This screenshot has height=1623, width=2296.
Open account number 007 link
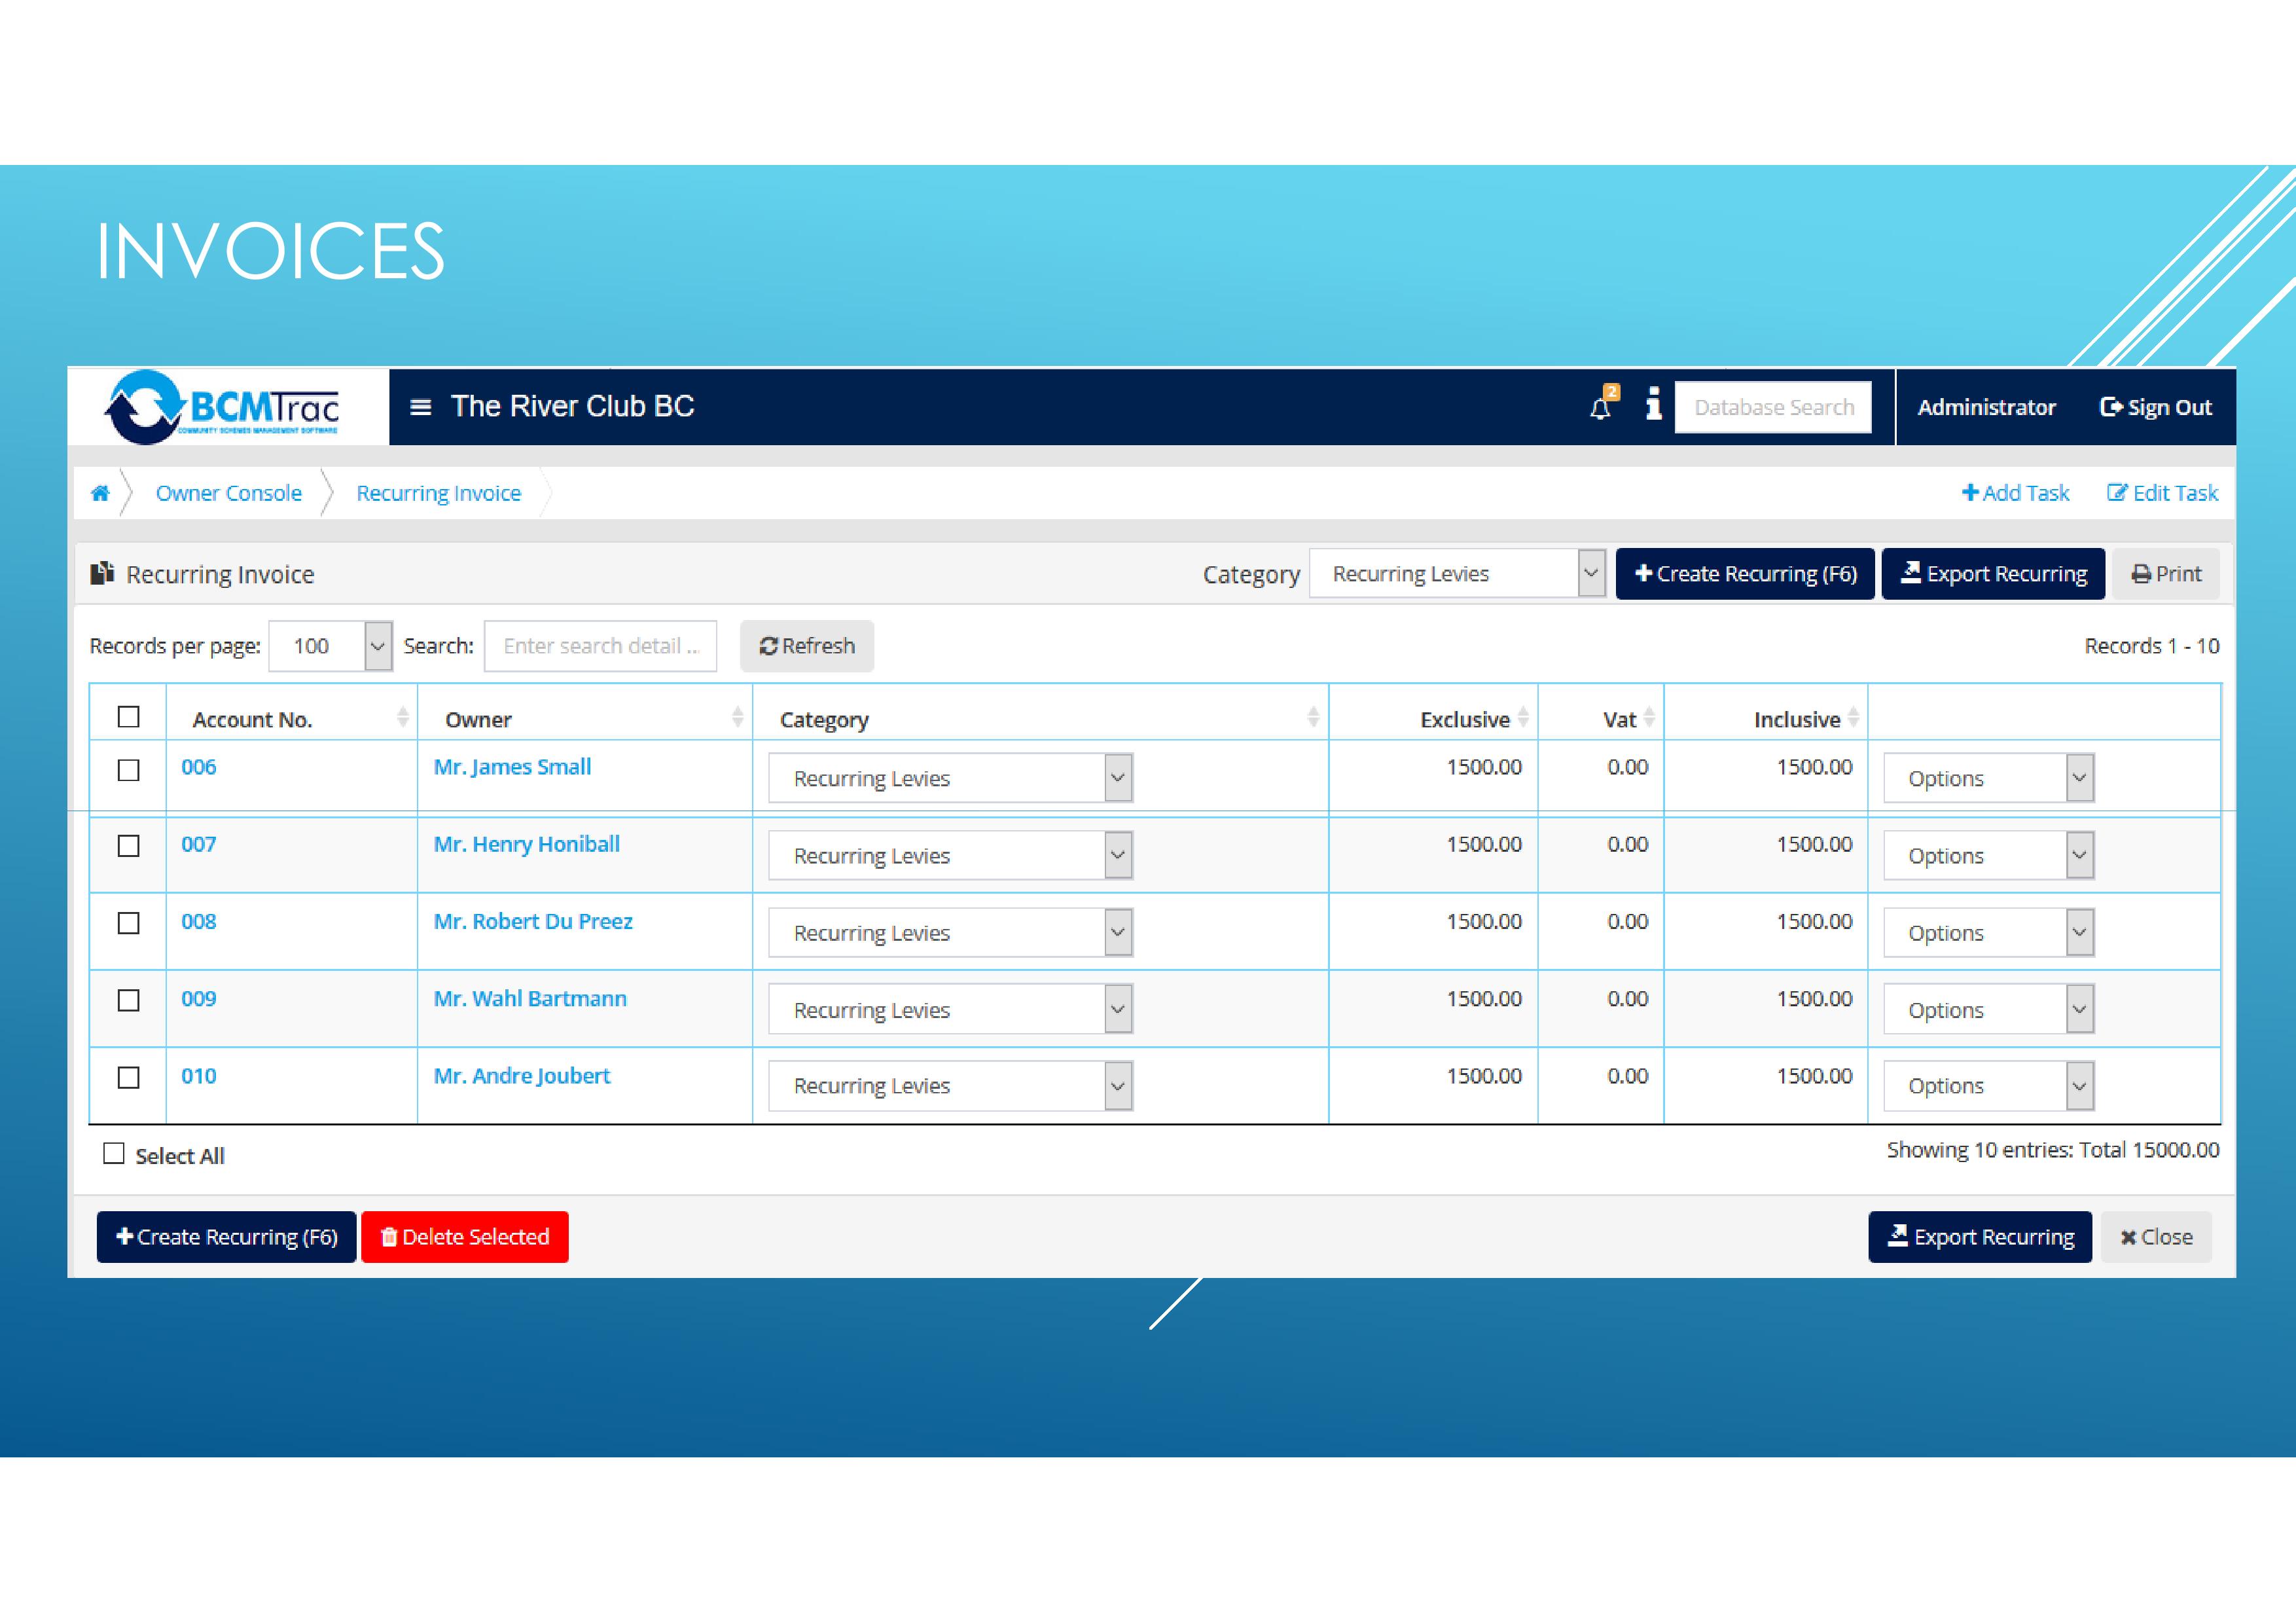(199, 844)
